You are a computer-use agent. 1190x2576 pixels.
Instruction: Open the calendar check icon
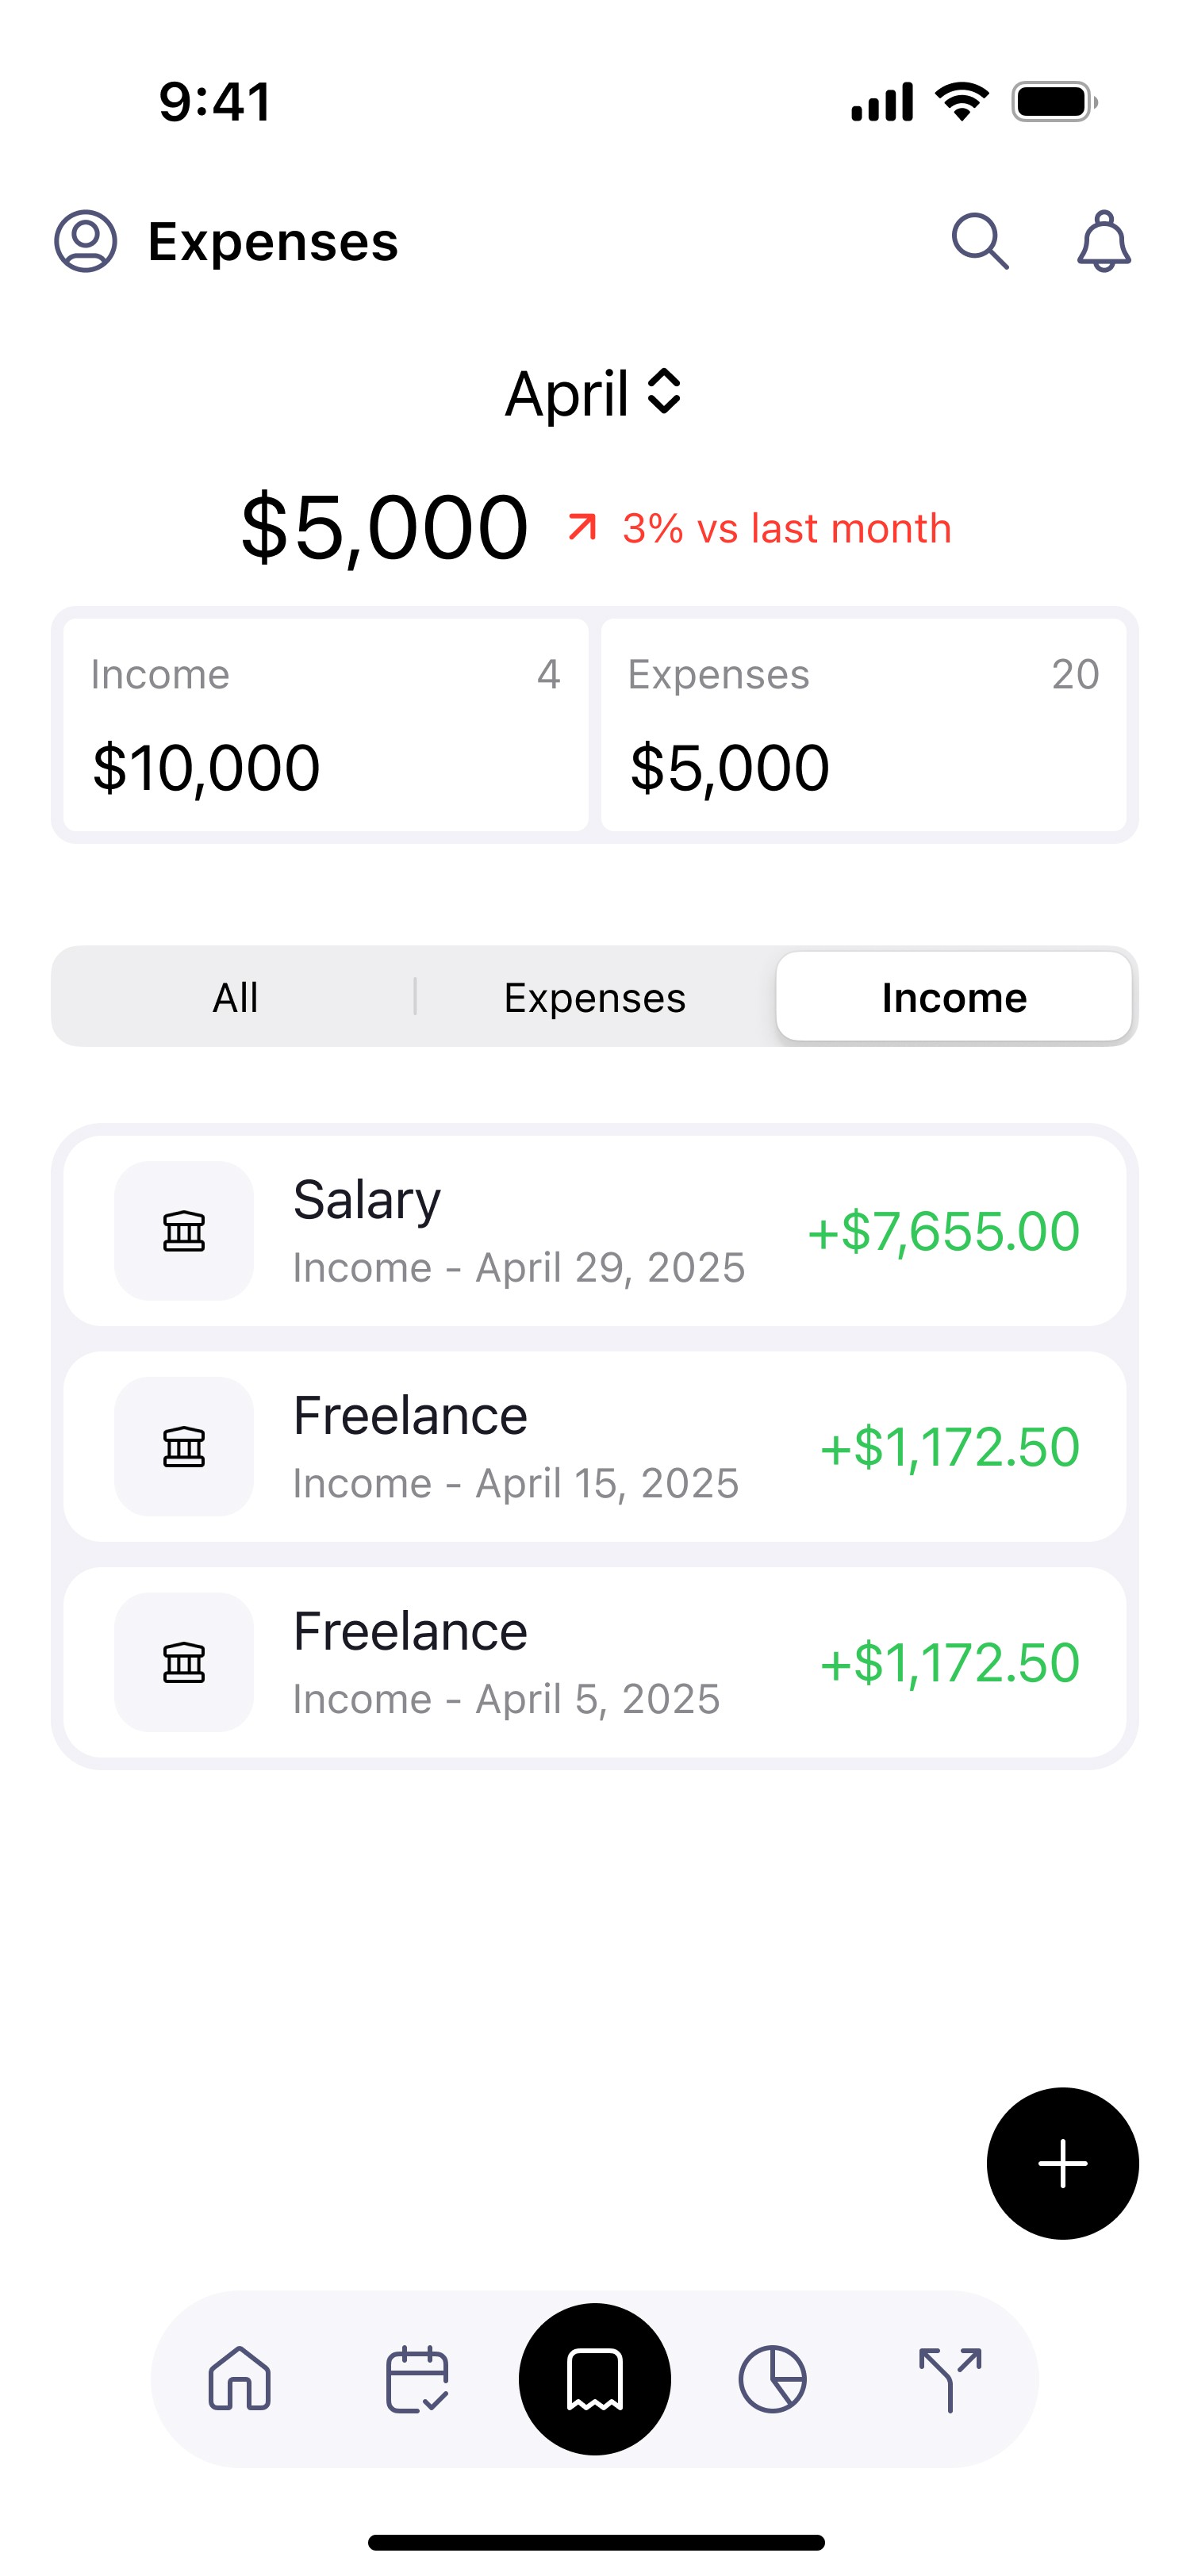click(x=417, y=2378)
